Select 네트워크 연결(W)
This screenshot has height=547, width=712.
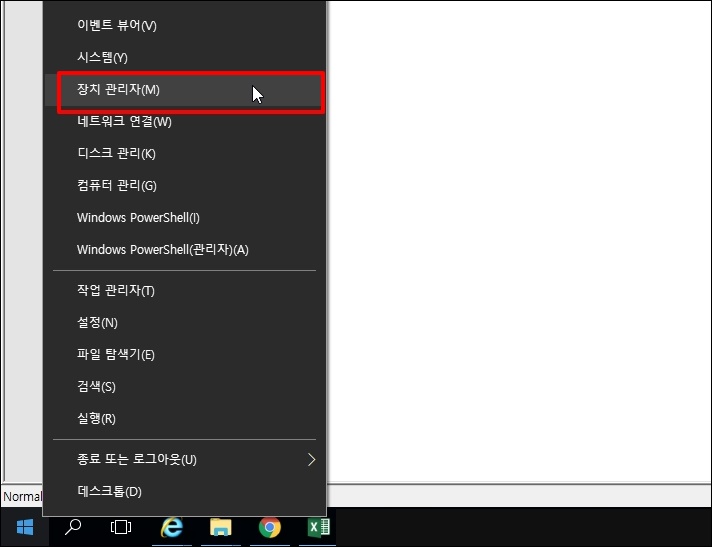[185, 122]
